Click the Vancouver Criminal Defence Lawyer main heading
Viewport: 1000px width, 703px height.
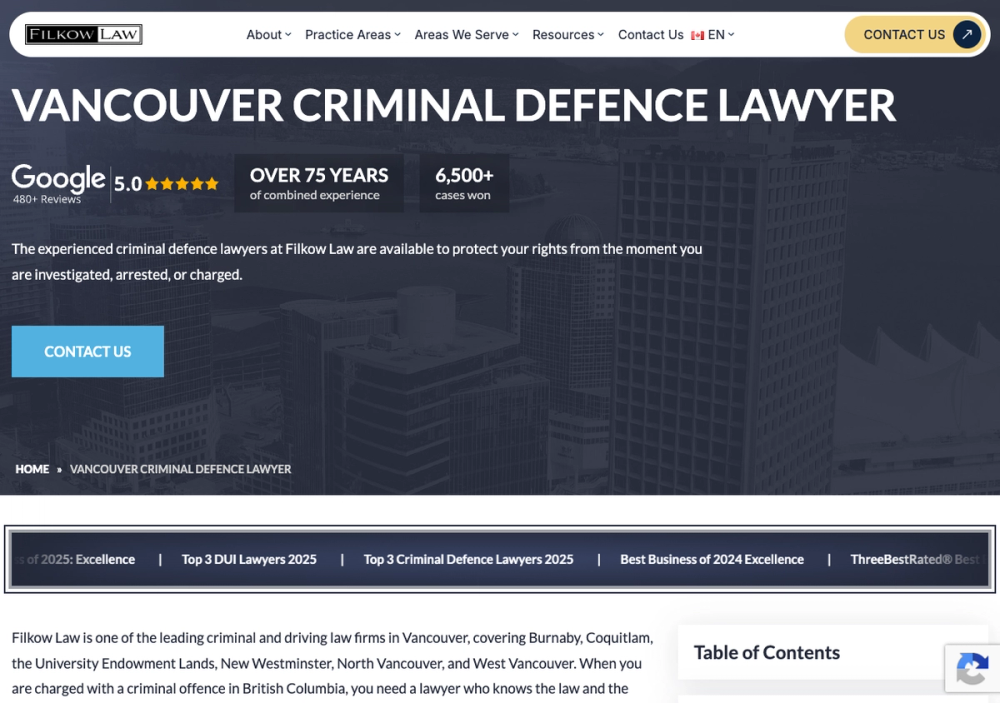[x=453, y=105]
